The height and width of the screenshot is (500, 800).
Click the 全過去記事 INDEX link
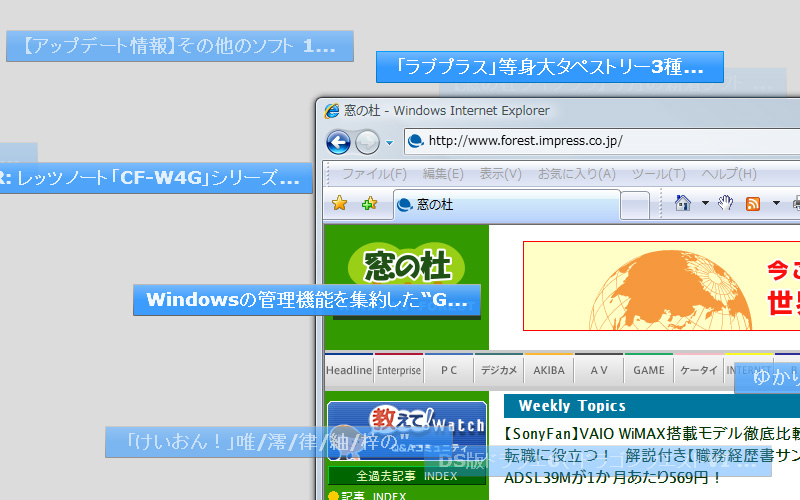pyautogui.click(x=407, y=476)
